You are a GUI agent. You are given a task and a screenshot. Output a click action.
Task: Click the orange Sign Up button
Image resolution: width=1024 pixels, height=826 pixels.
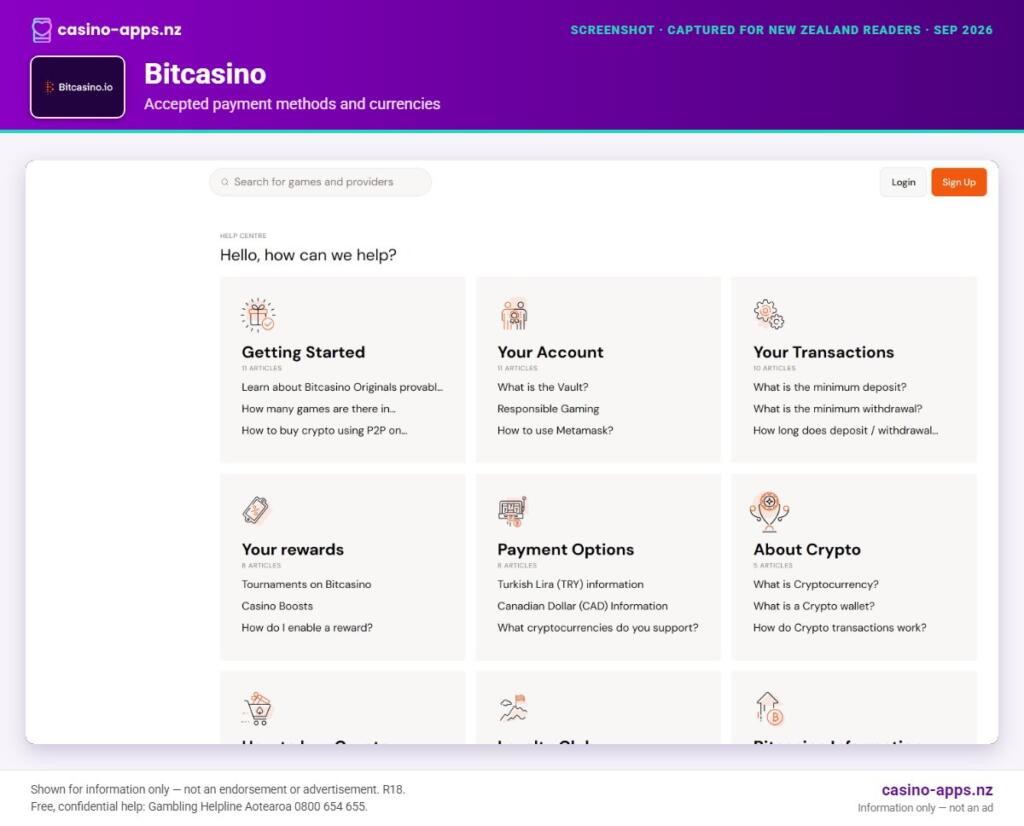(959, 182)
